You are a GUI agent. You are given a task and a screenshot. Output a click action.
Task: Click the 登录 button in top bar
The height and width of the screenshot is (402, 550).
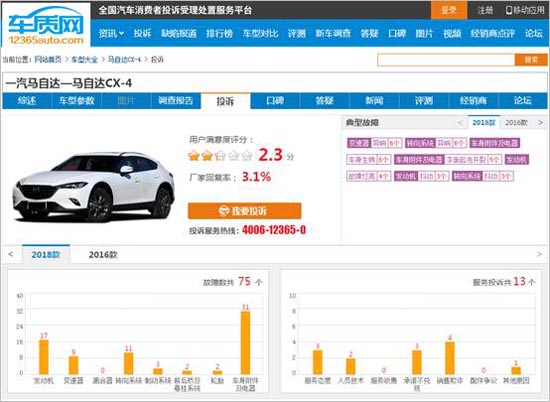click(449, 10)
